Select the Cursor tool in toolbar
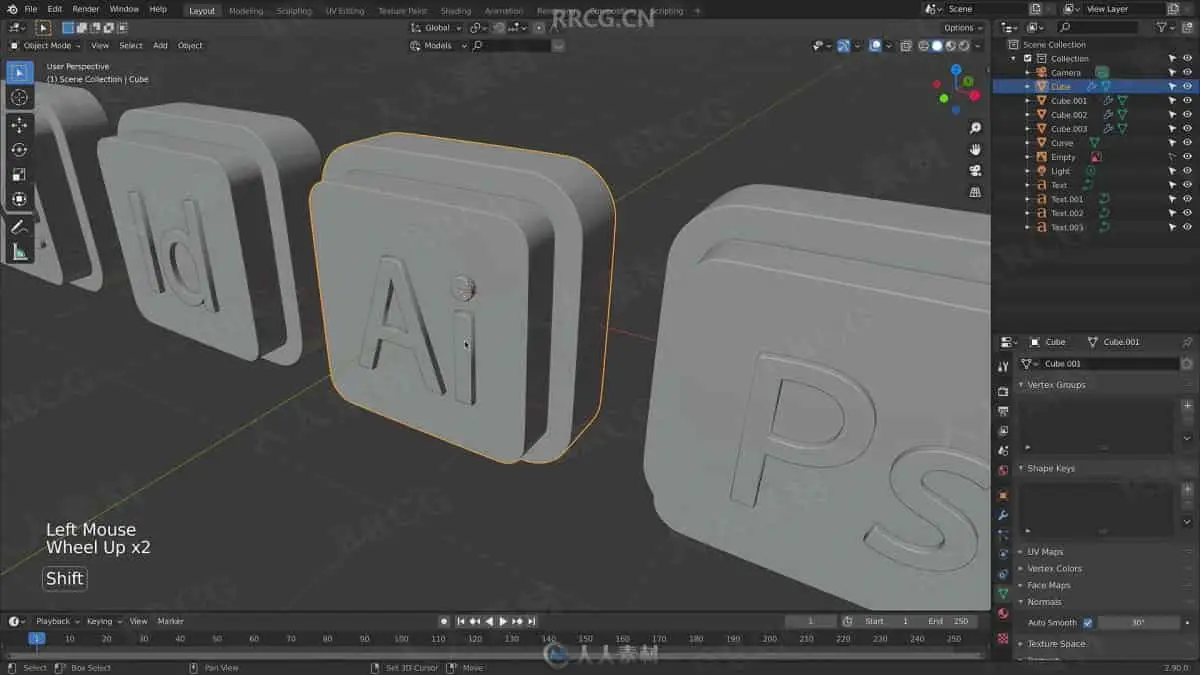Screen dimensions: 1200x675 [19, 97]
